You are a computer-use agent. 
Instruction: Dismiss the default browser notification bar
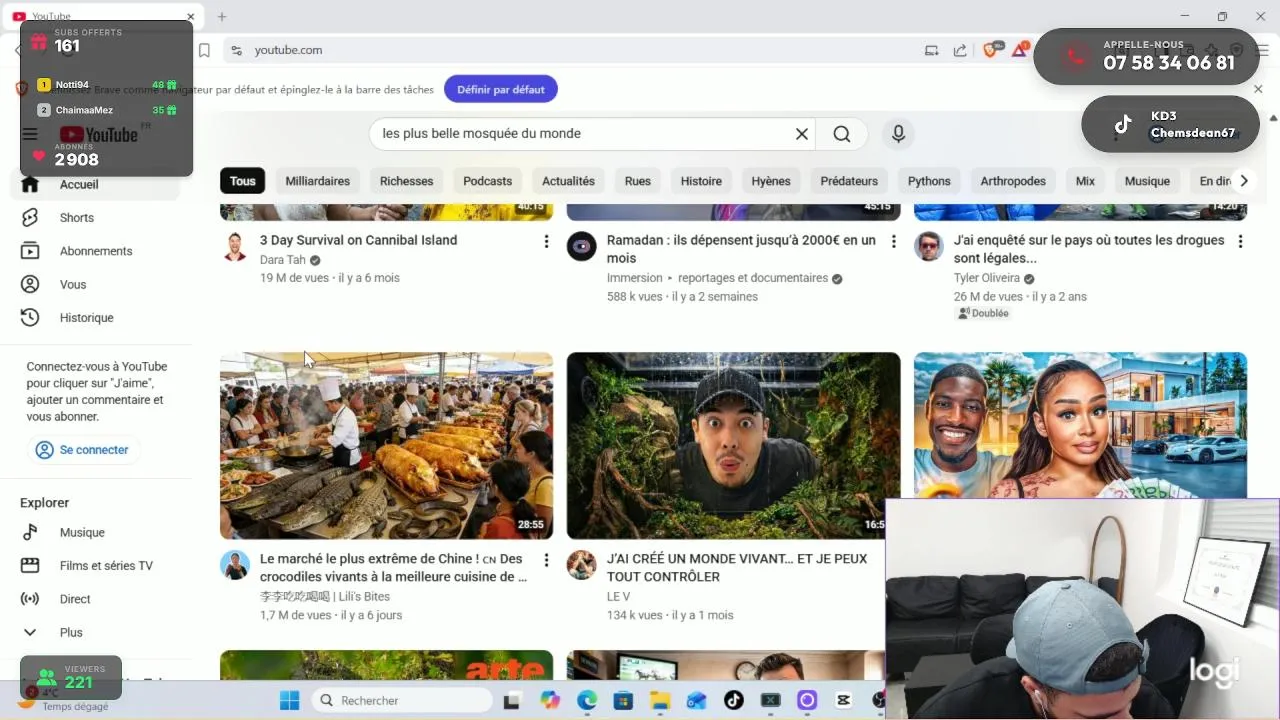(x=1258, y=89)
